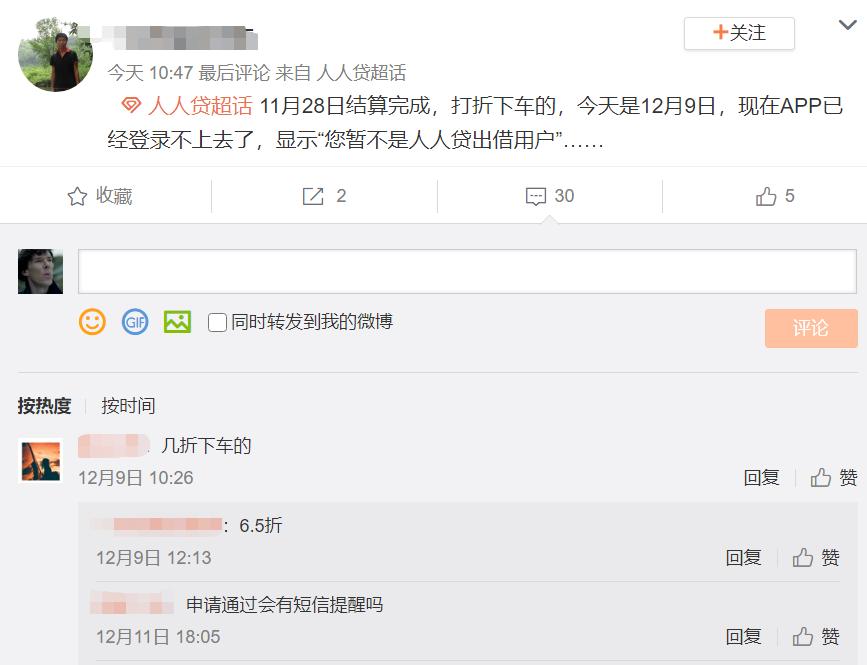
Task: Click inside the comment input box
Action: tap(450, 271)
